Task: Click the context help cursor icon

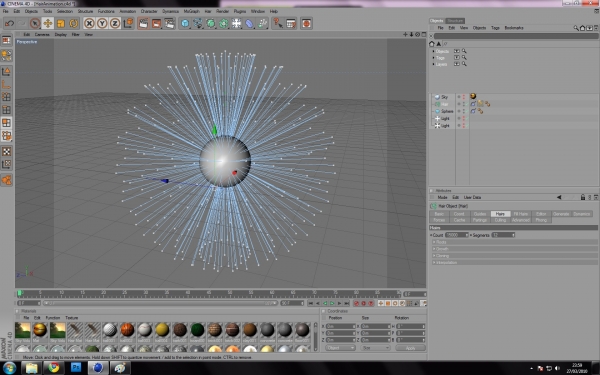Action: point(278,23)
